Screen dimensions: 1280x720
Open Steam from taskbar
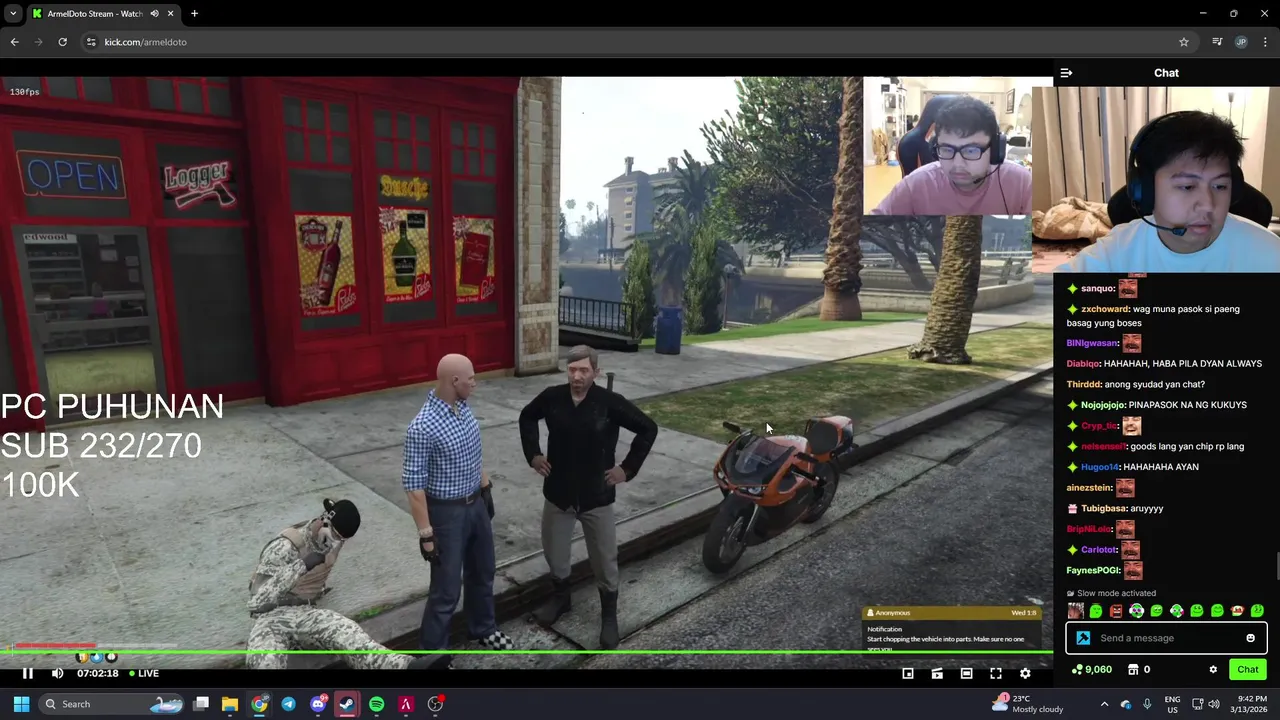[x=347, y=704]
